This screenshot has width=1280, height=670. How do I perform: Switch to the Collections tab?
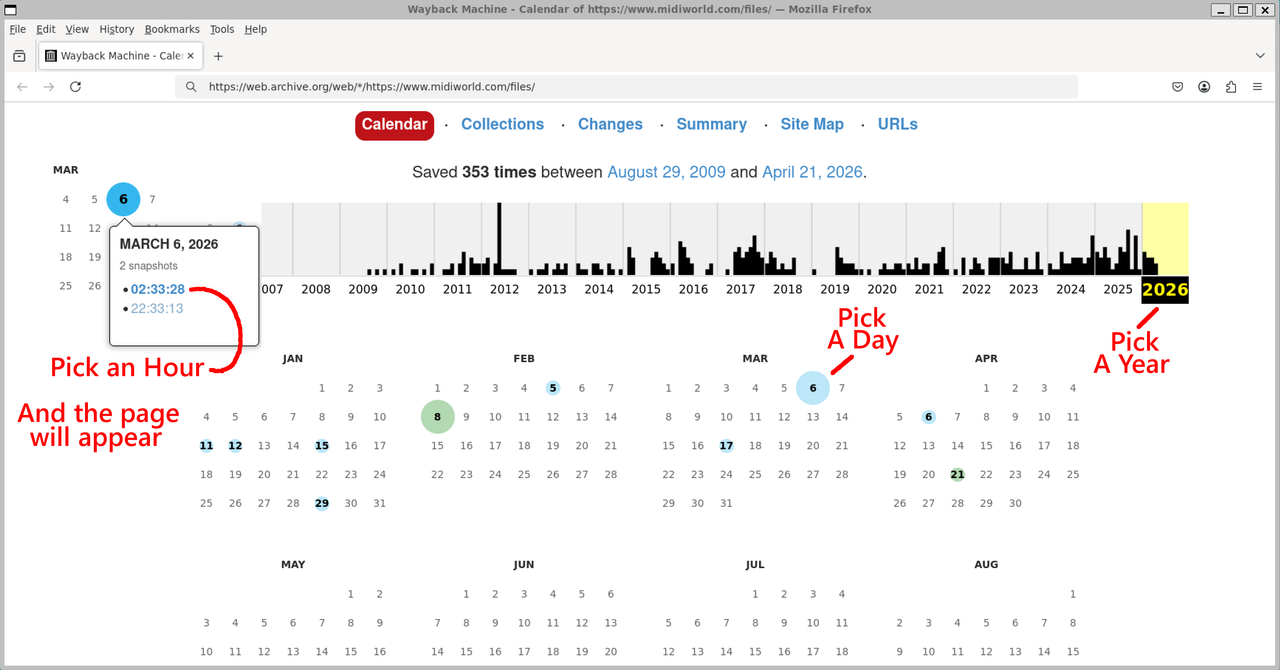point(502,124)
